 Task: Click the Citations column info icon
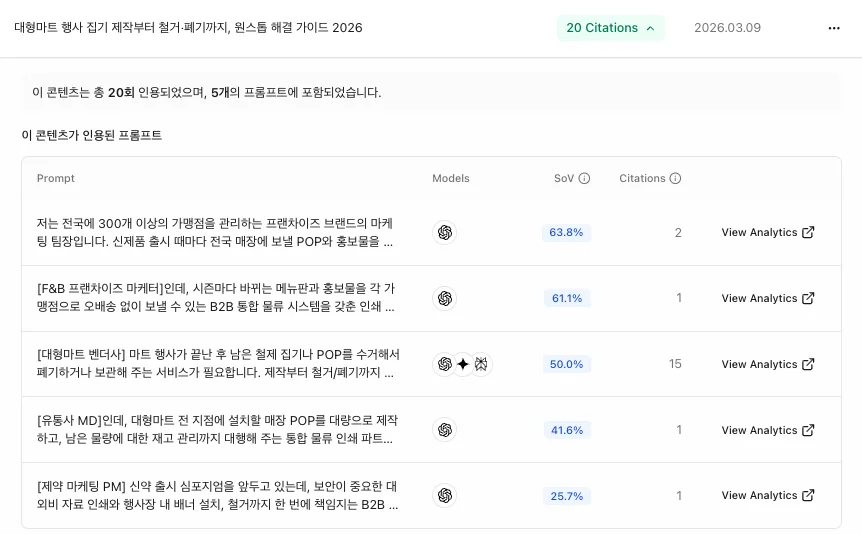click(675, 179)
